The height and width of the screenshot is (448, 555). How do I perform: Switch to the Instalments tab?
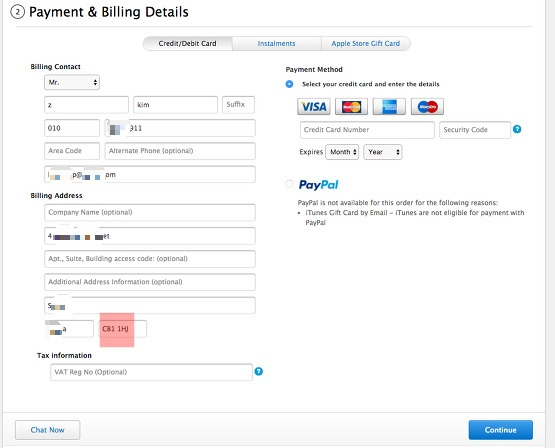[276, 44]
